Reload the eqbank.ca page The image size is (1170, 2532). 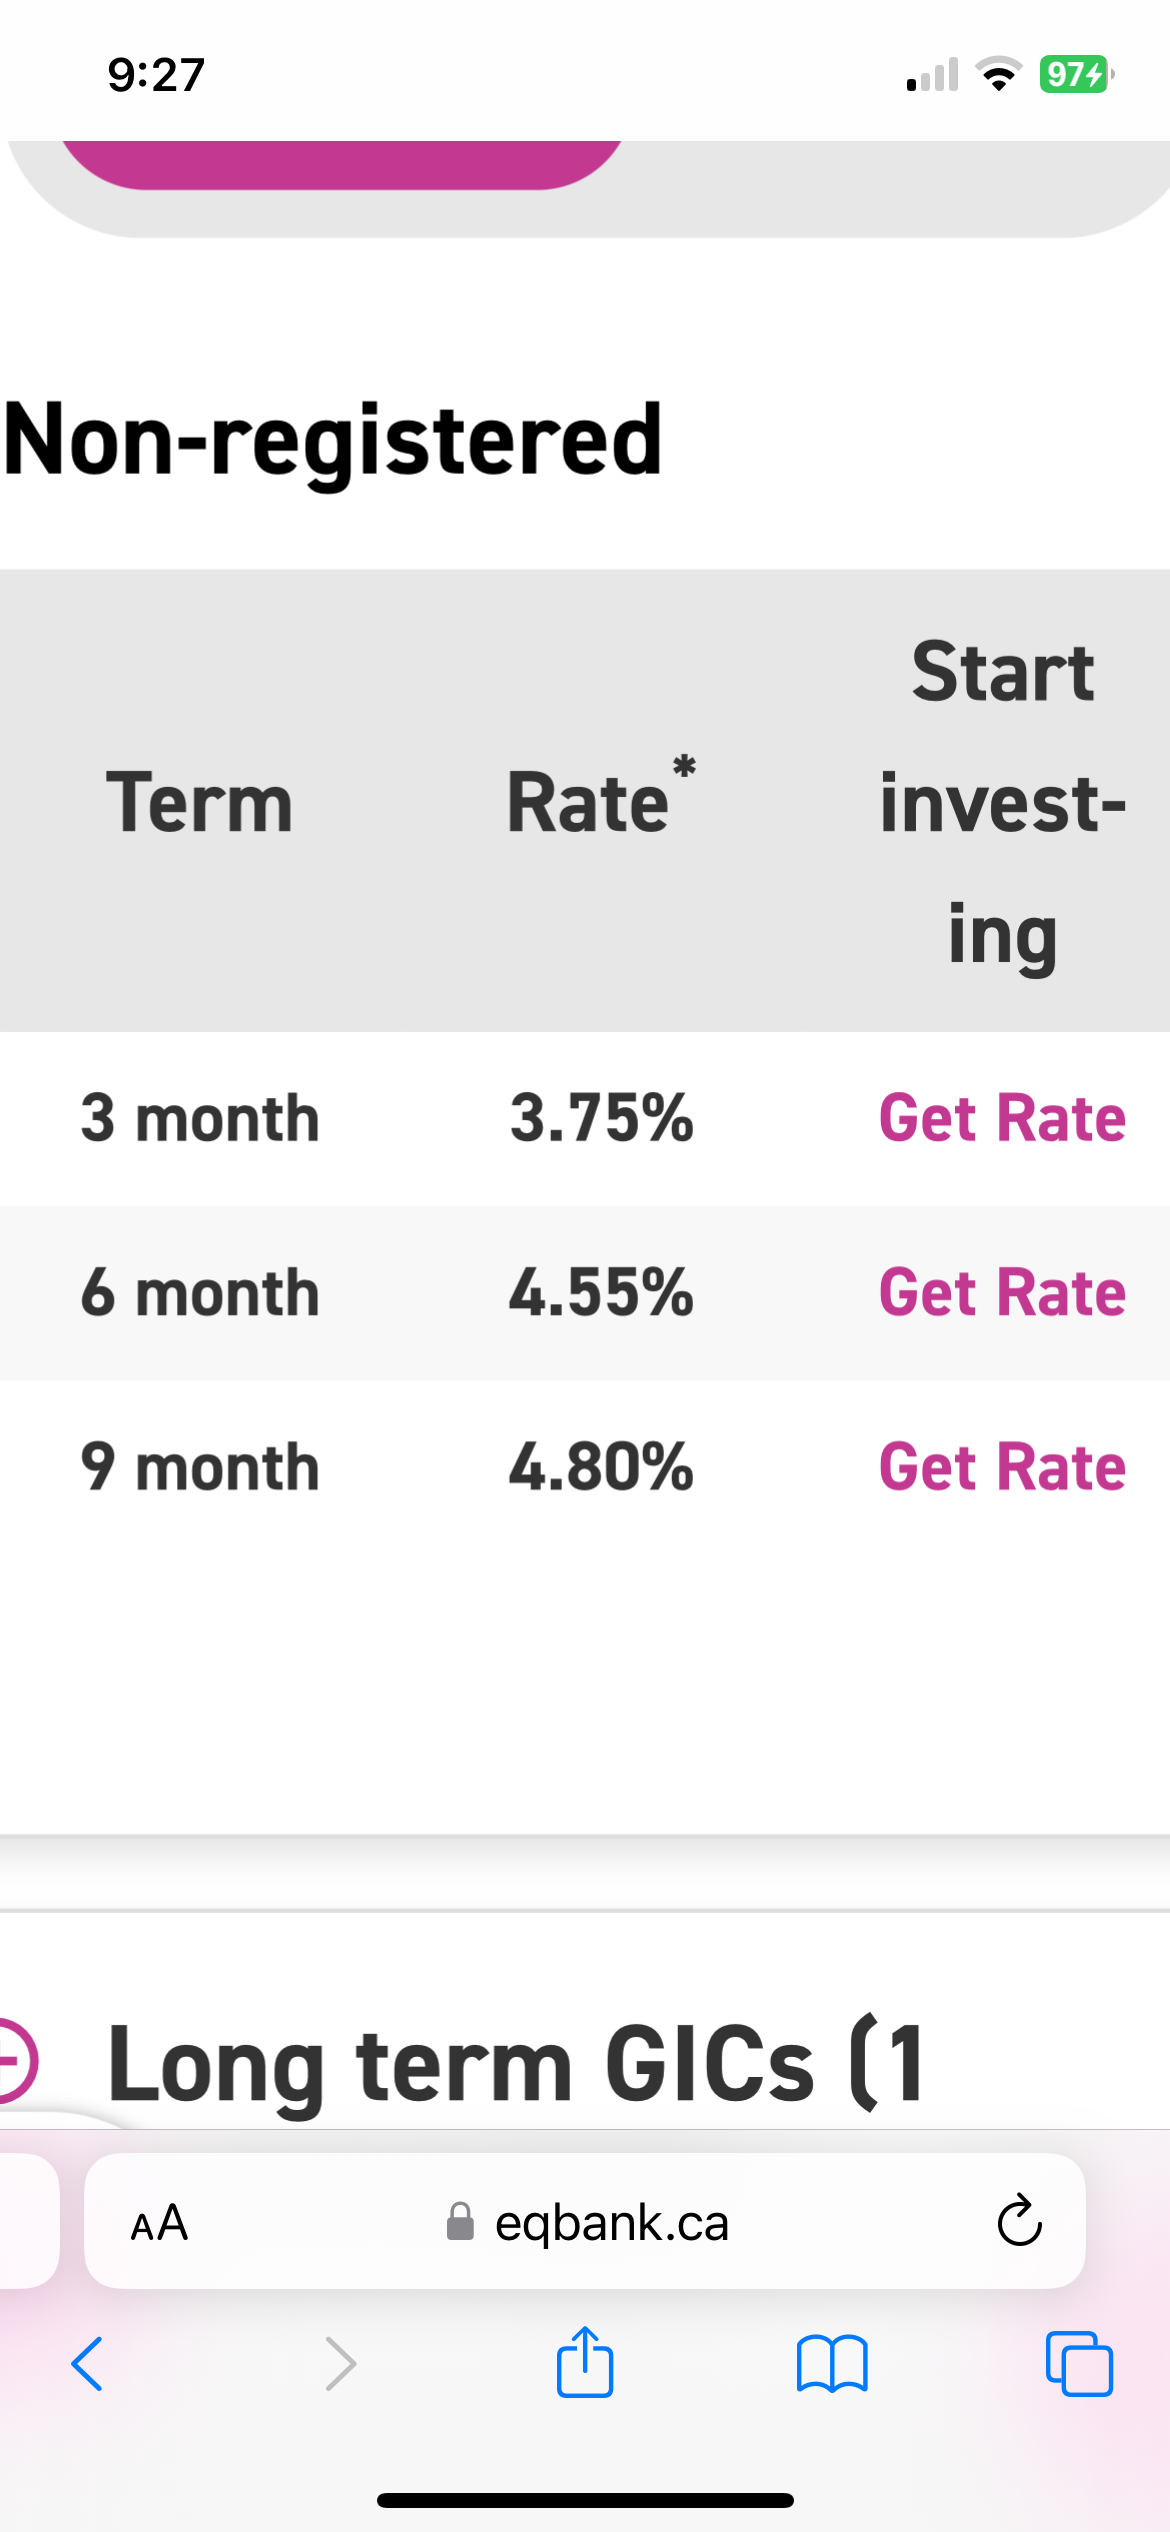pos(1019,2221)
